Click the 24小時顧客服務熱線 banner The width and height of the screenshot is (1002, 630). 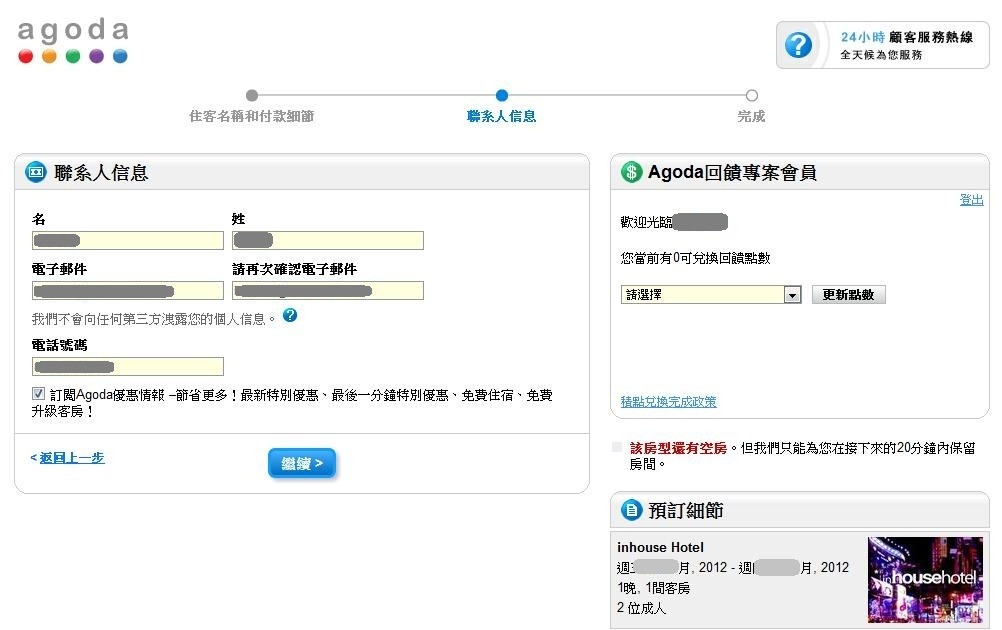point(883,45)
